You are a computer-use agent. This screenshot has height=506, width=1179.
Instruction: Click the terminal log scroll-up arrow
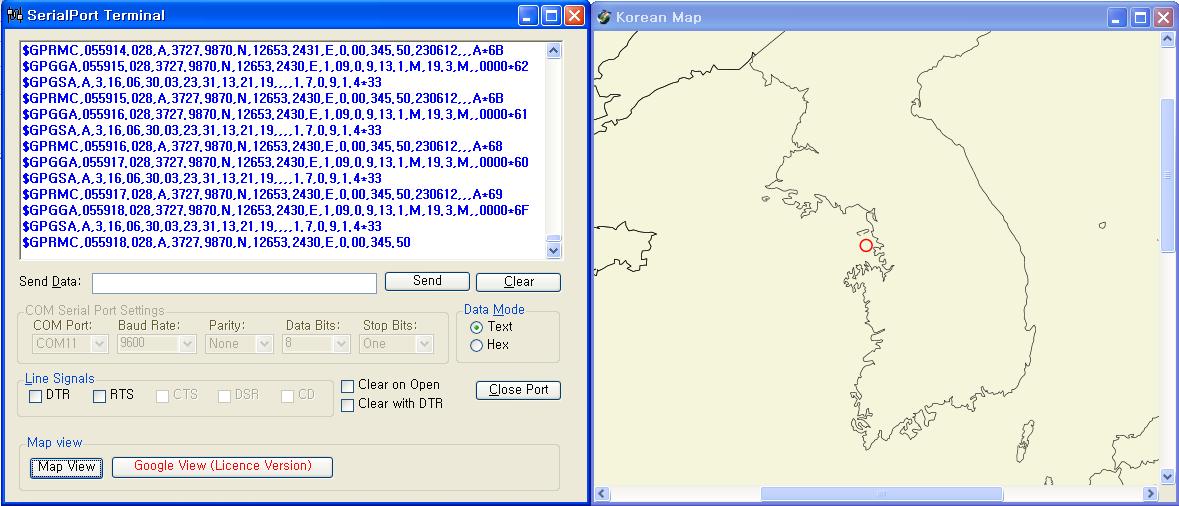(x=554, y=51)
